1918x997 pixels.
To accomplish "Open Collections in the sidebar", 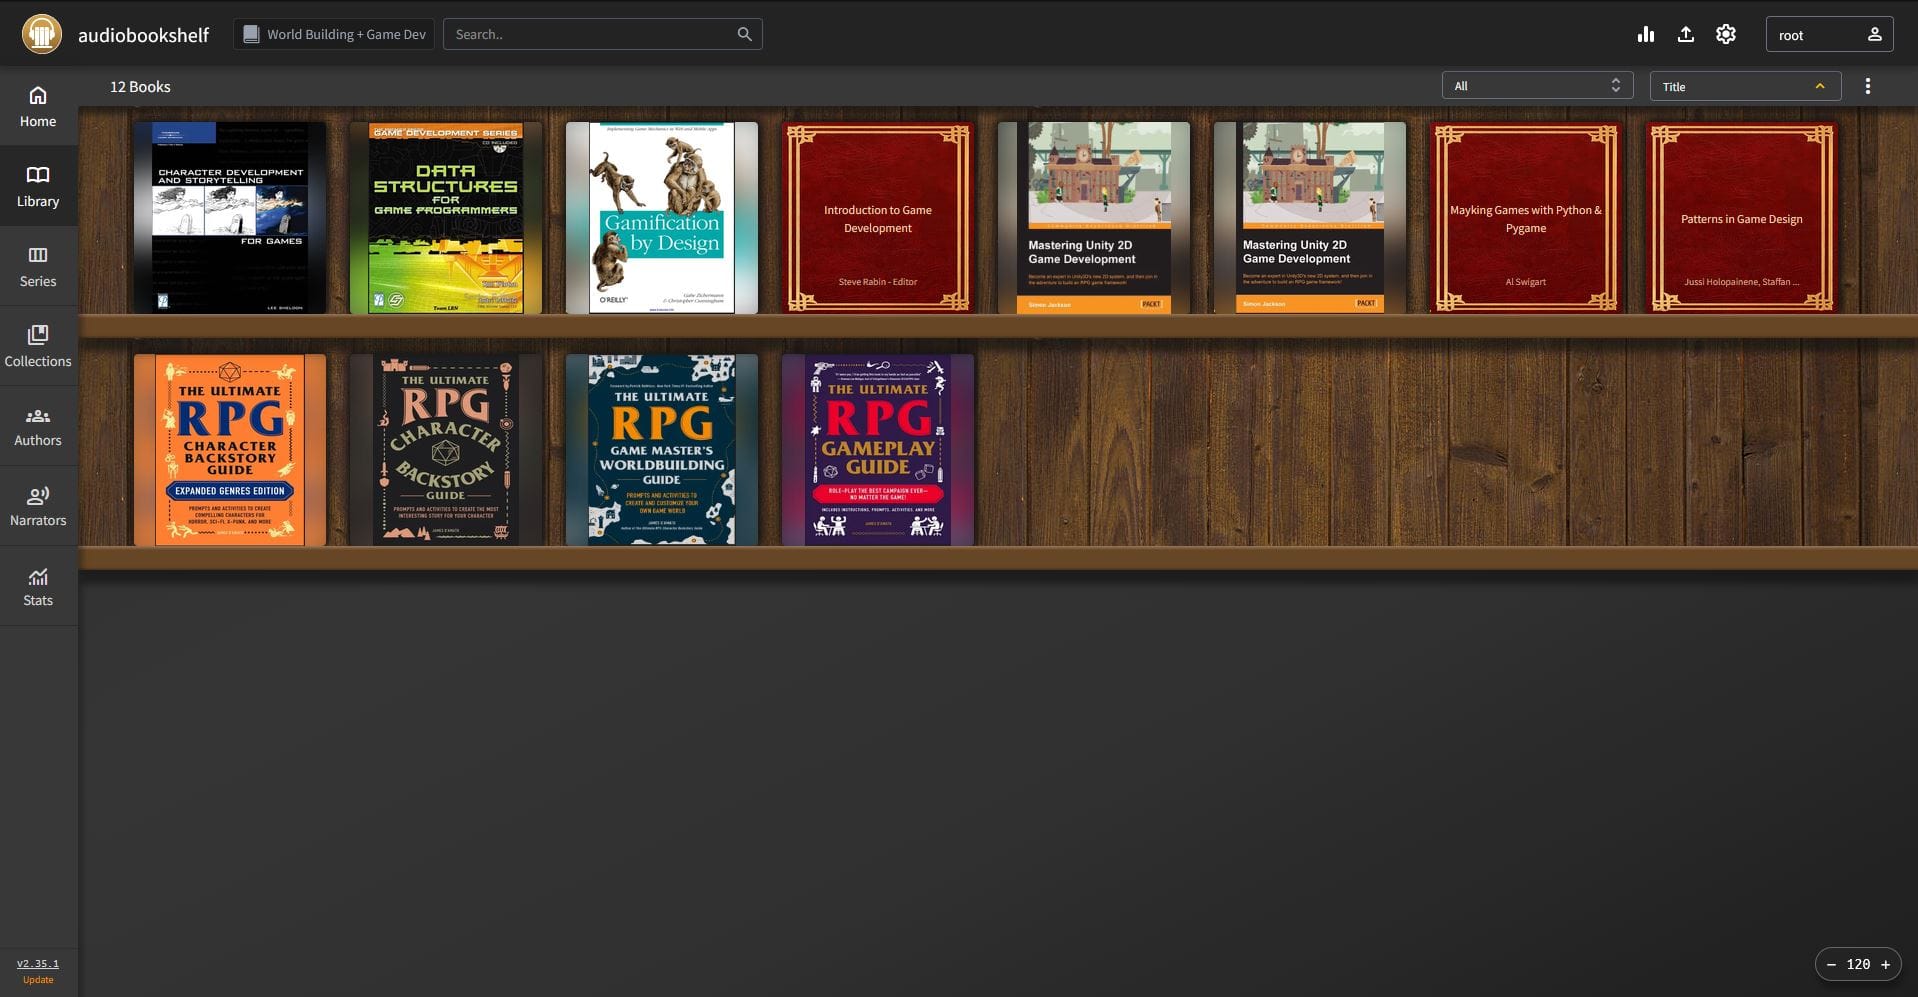I will point(38,347).
